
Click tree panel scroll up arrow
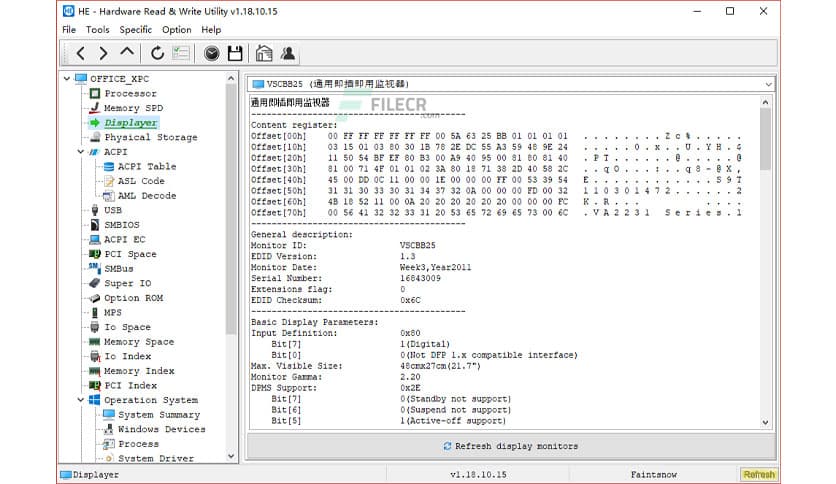point(231,78)
